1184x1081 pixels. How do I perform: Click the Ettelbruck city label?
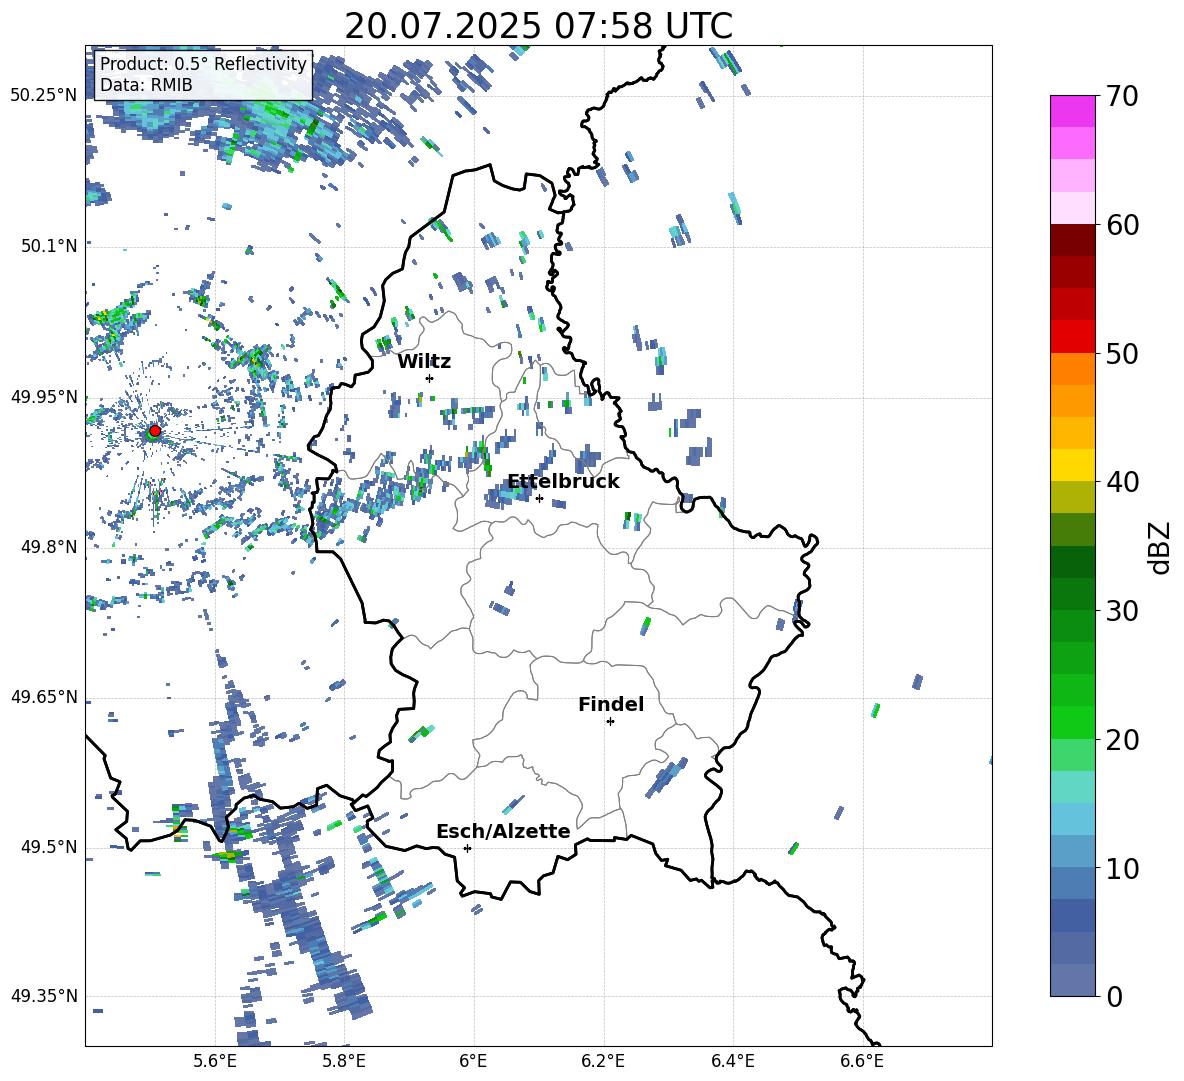[563, 482]
